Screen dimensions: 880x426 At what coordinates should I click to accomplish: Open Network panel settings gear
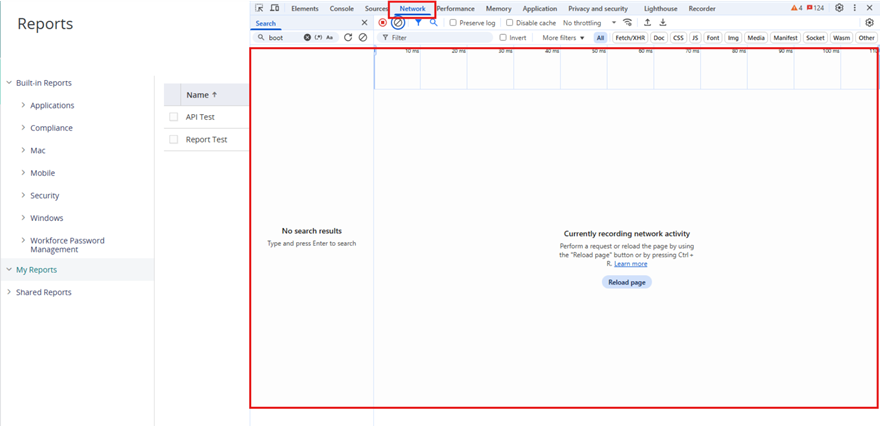pos(869,23)
